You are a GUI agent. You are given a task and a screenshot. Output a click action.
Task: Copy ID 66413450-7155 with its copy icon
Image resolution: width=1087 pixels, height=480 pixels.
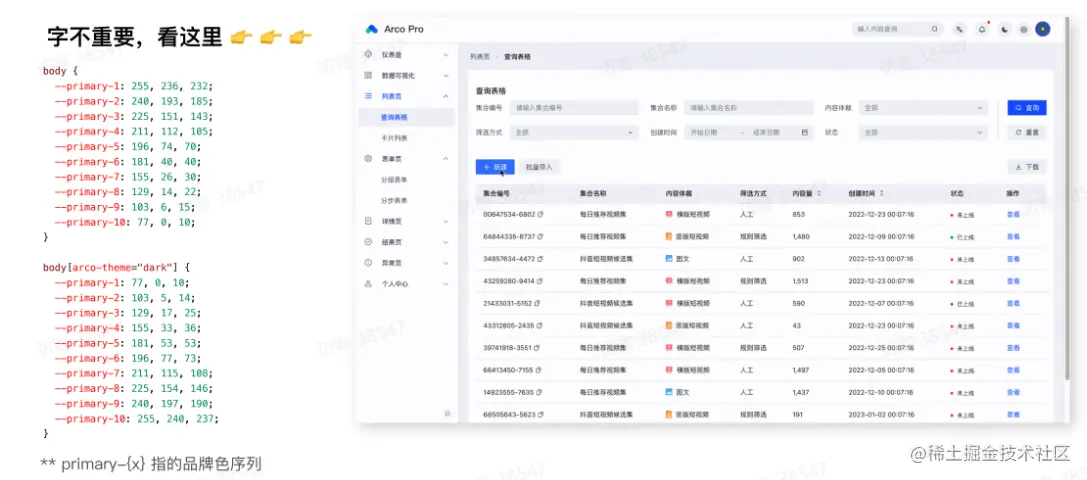point(540,370)
